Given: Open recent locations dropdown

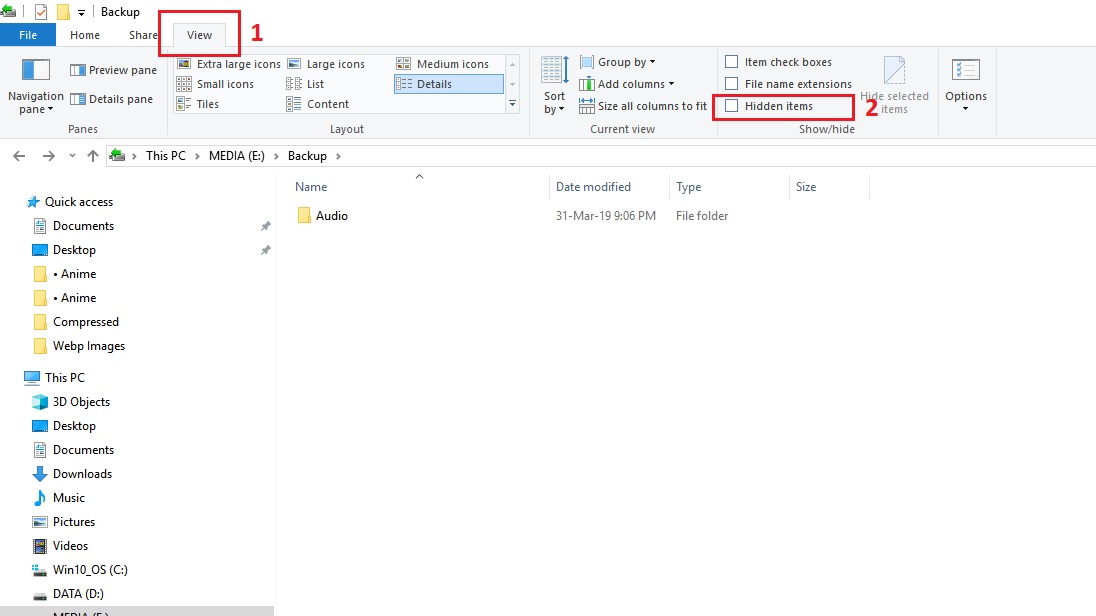Looking at the screenshot, I should (72, 156).
